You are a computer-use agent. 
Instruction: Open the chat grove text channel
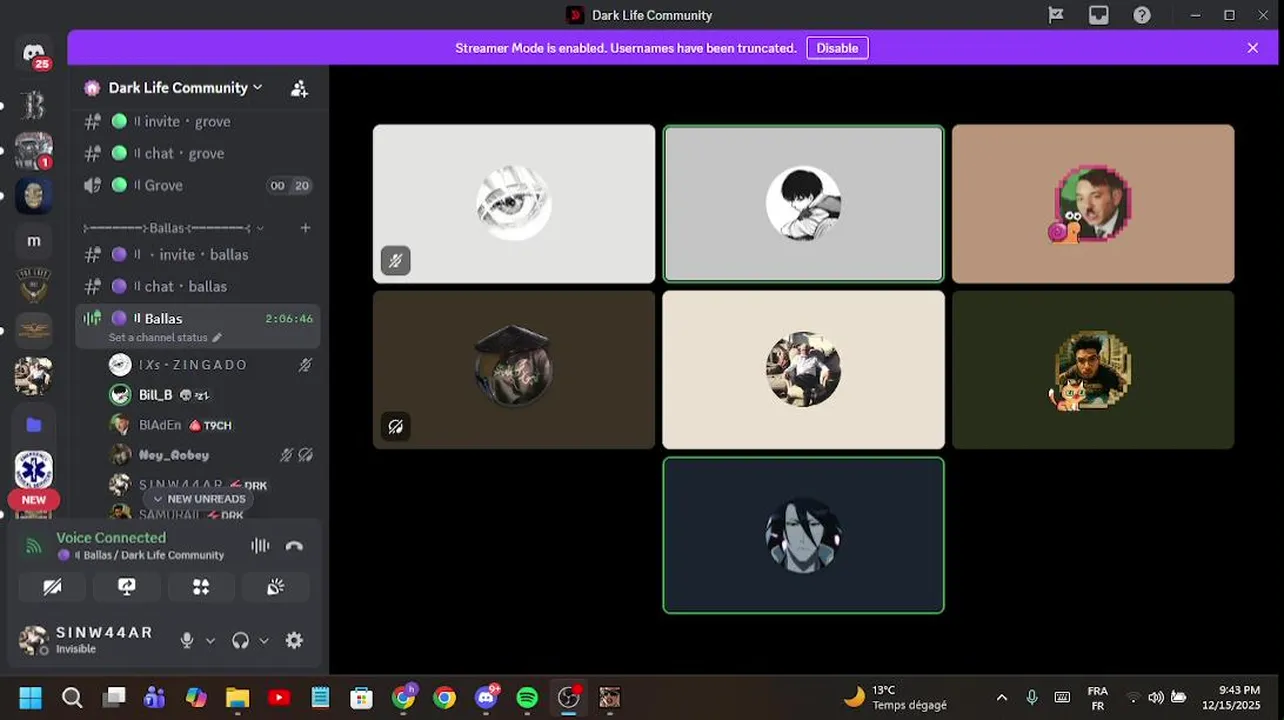click(198, 153)
